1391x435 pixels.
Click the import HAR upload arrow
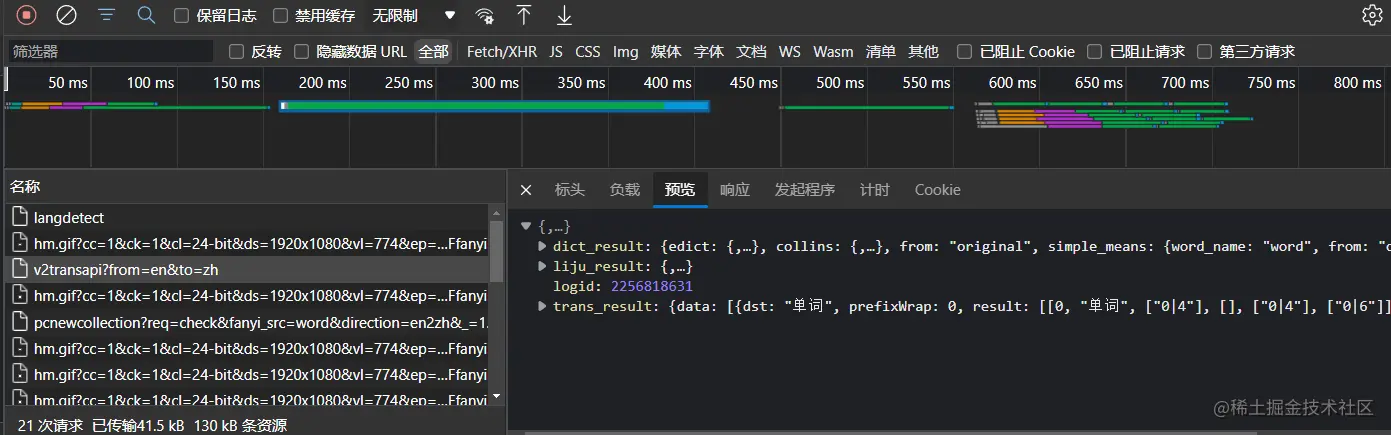click(x=524, y=15)
